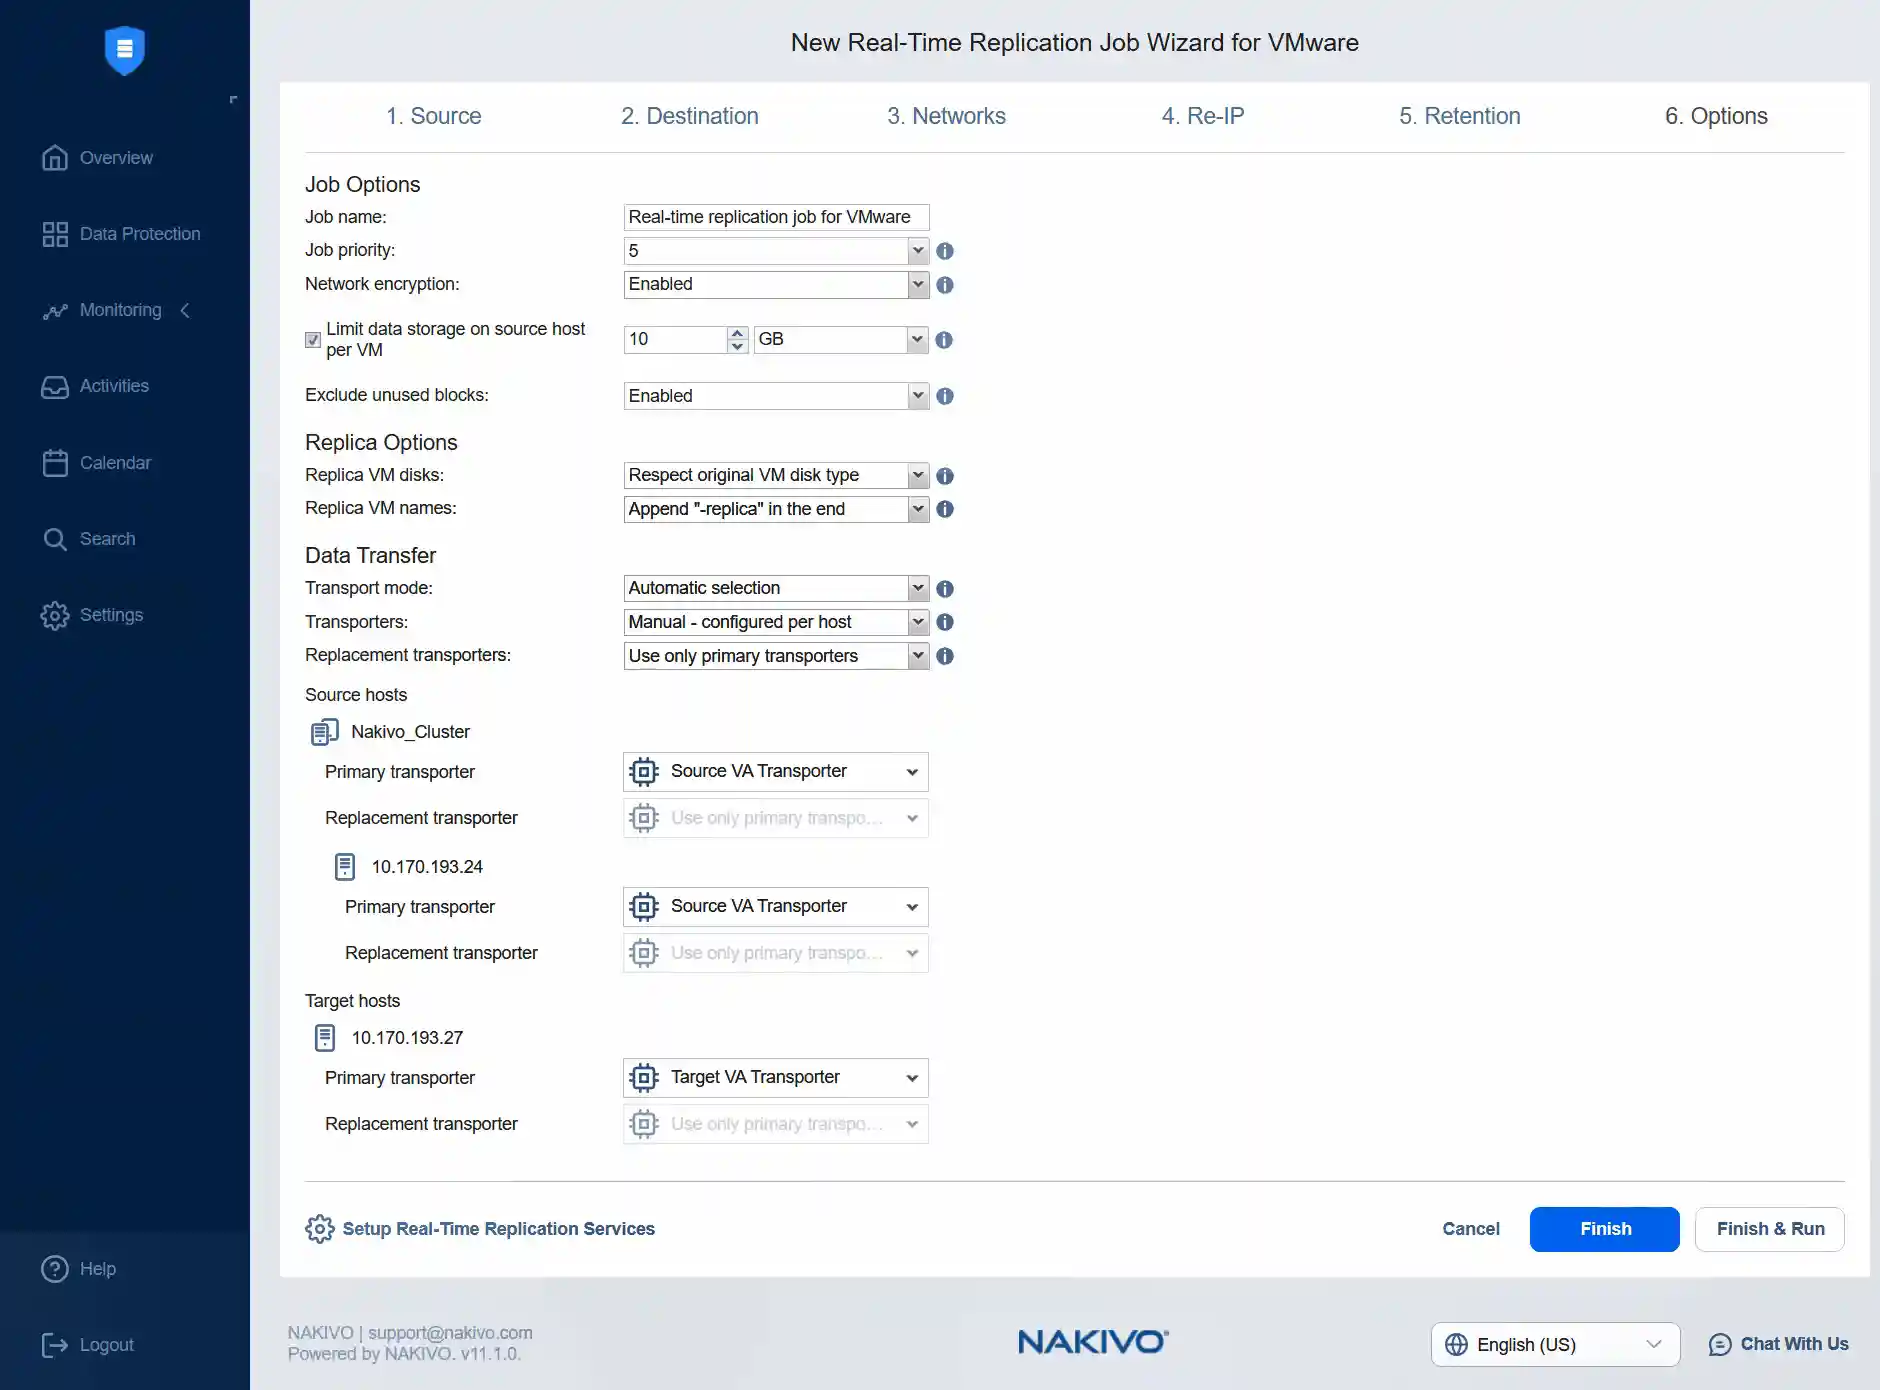
Task: Click the Finish & Run button
Action: 1767,1229
